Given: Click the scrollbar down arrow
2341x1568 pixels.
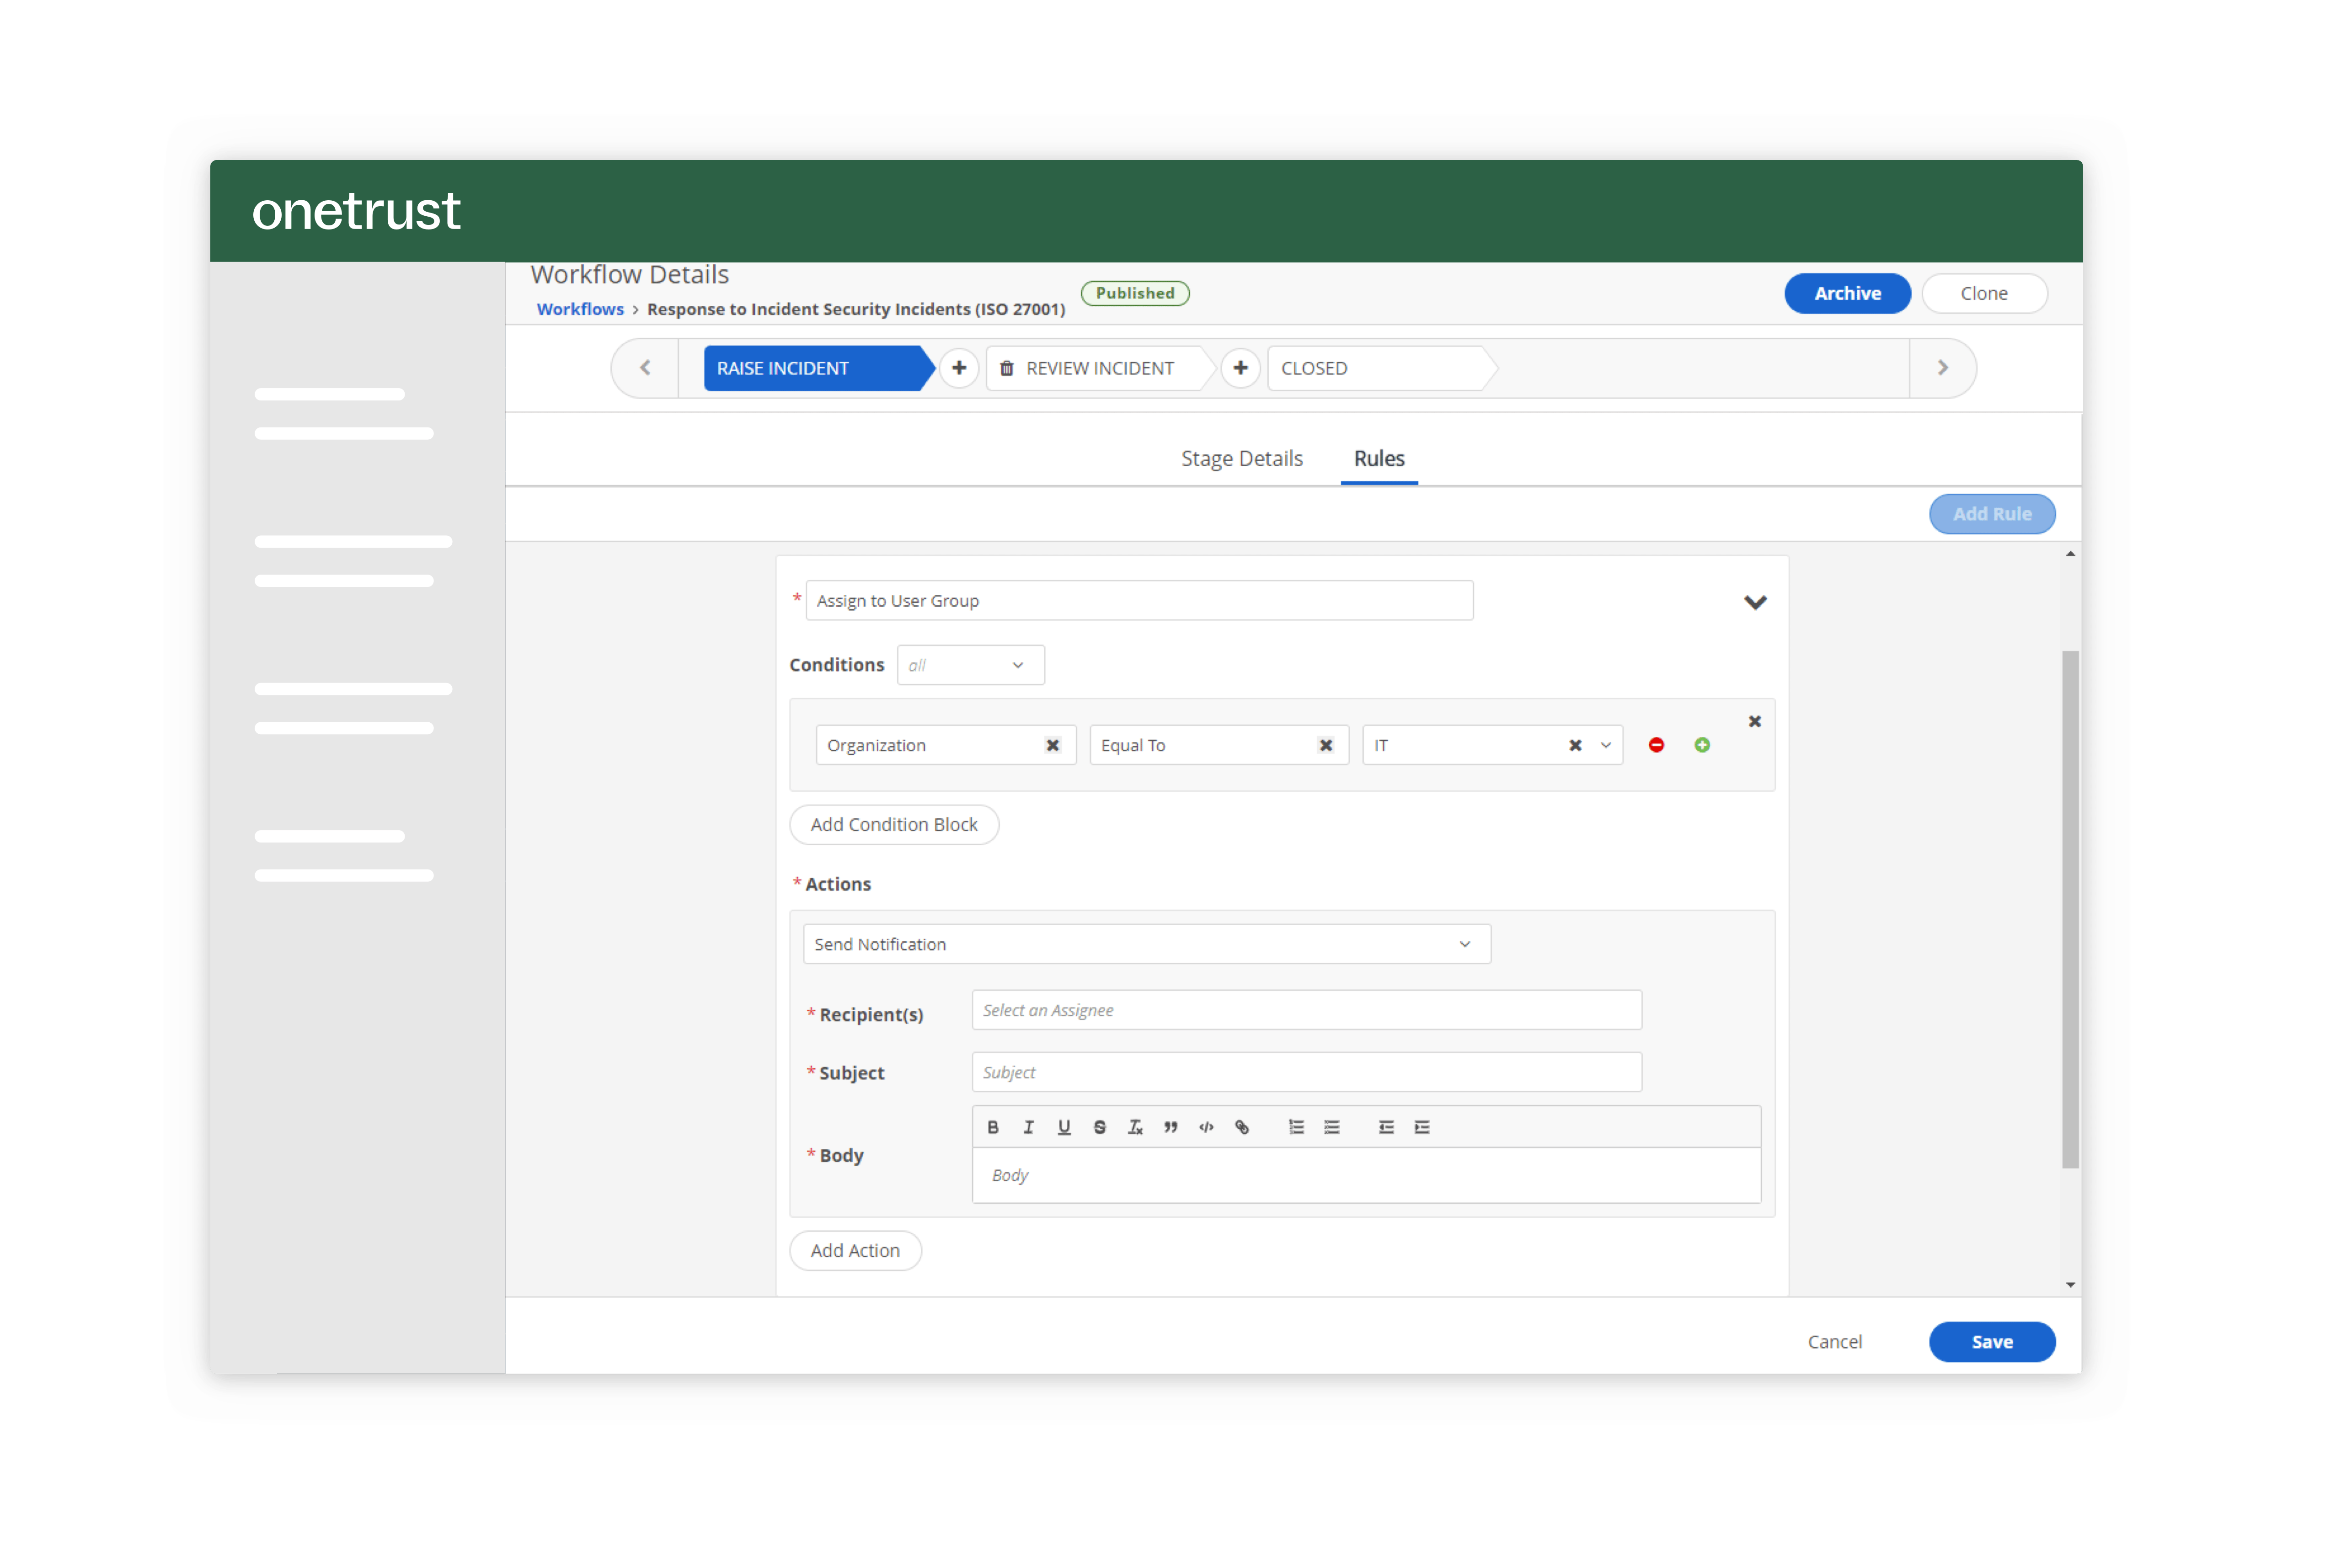Looking at the screenshot, I should (2070, 1284).
